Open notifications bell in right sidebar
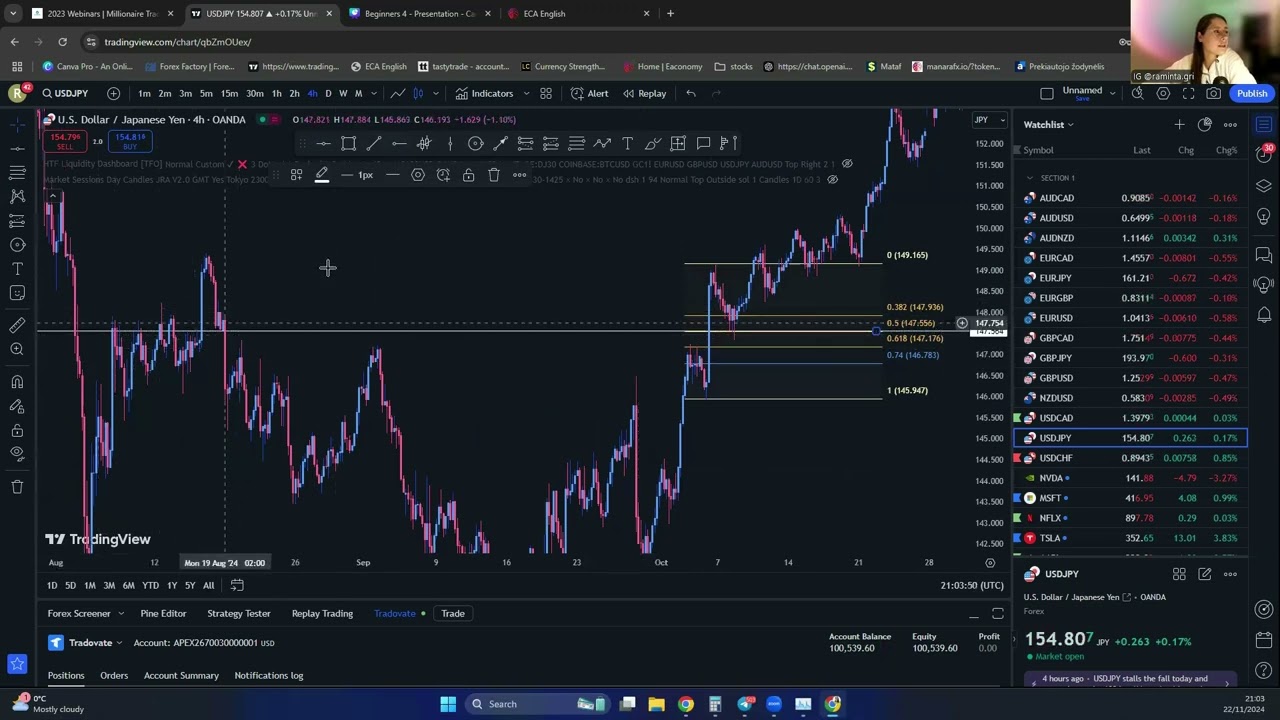This screenshot has height=720, width=1280. click(1264, 316)
